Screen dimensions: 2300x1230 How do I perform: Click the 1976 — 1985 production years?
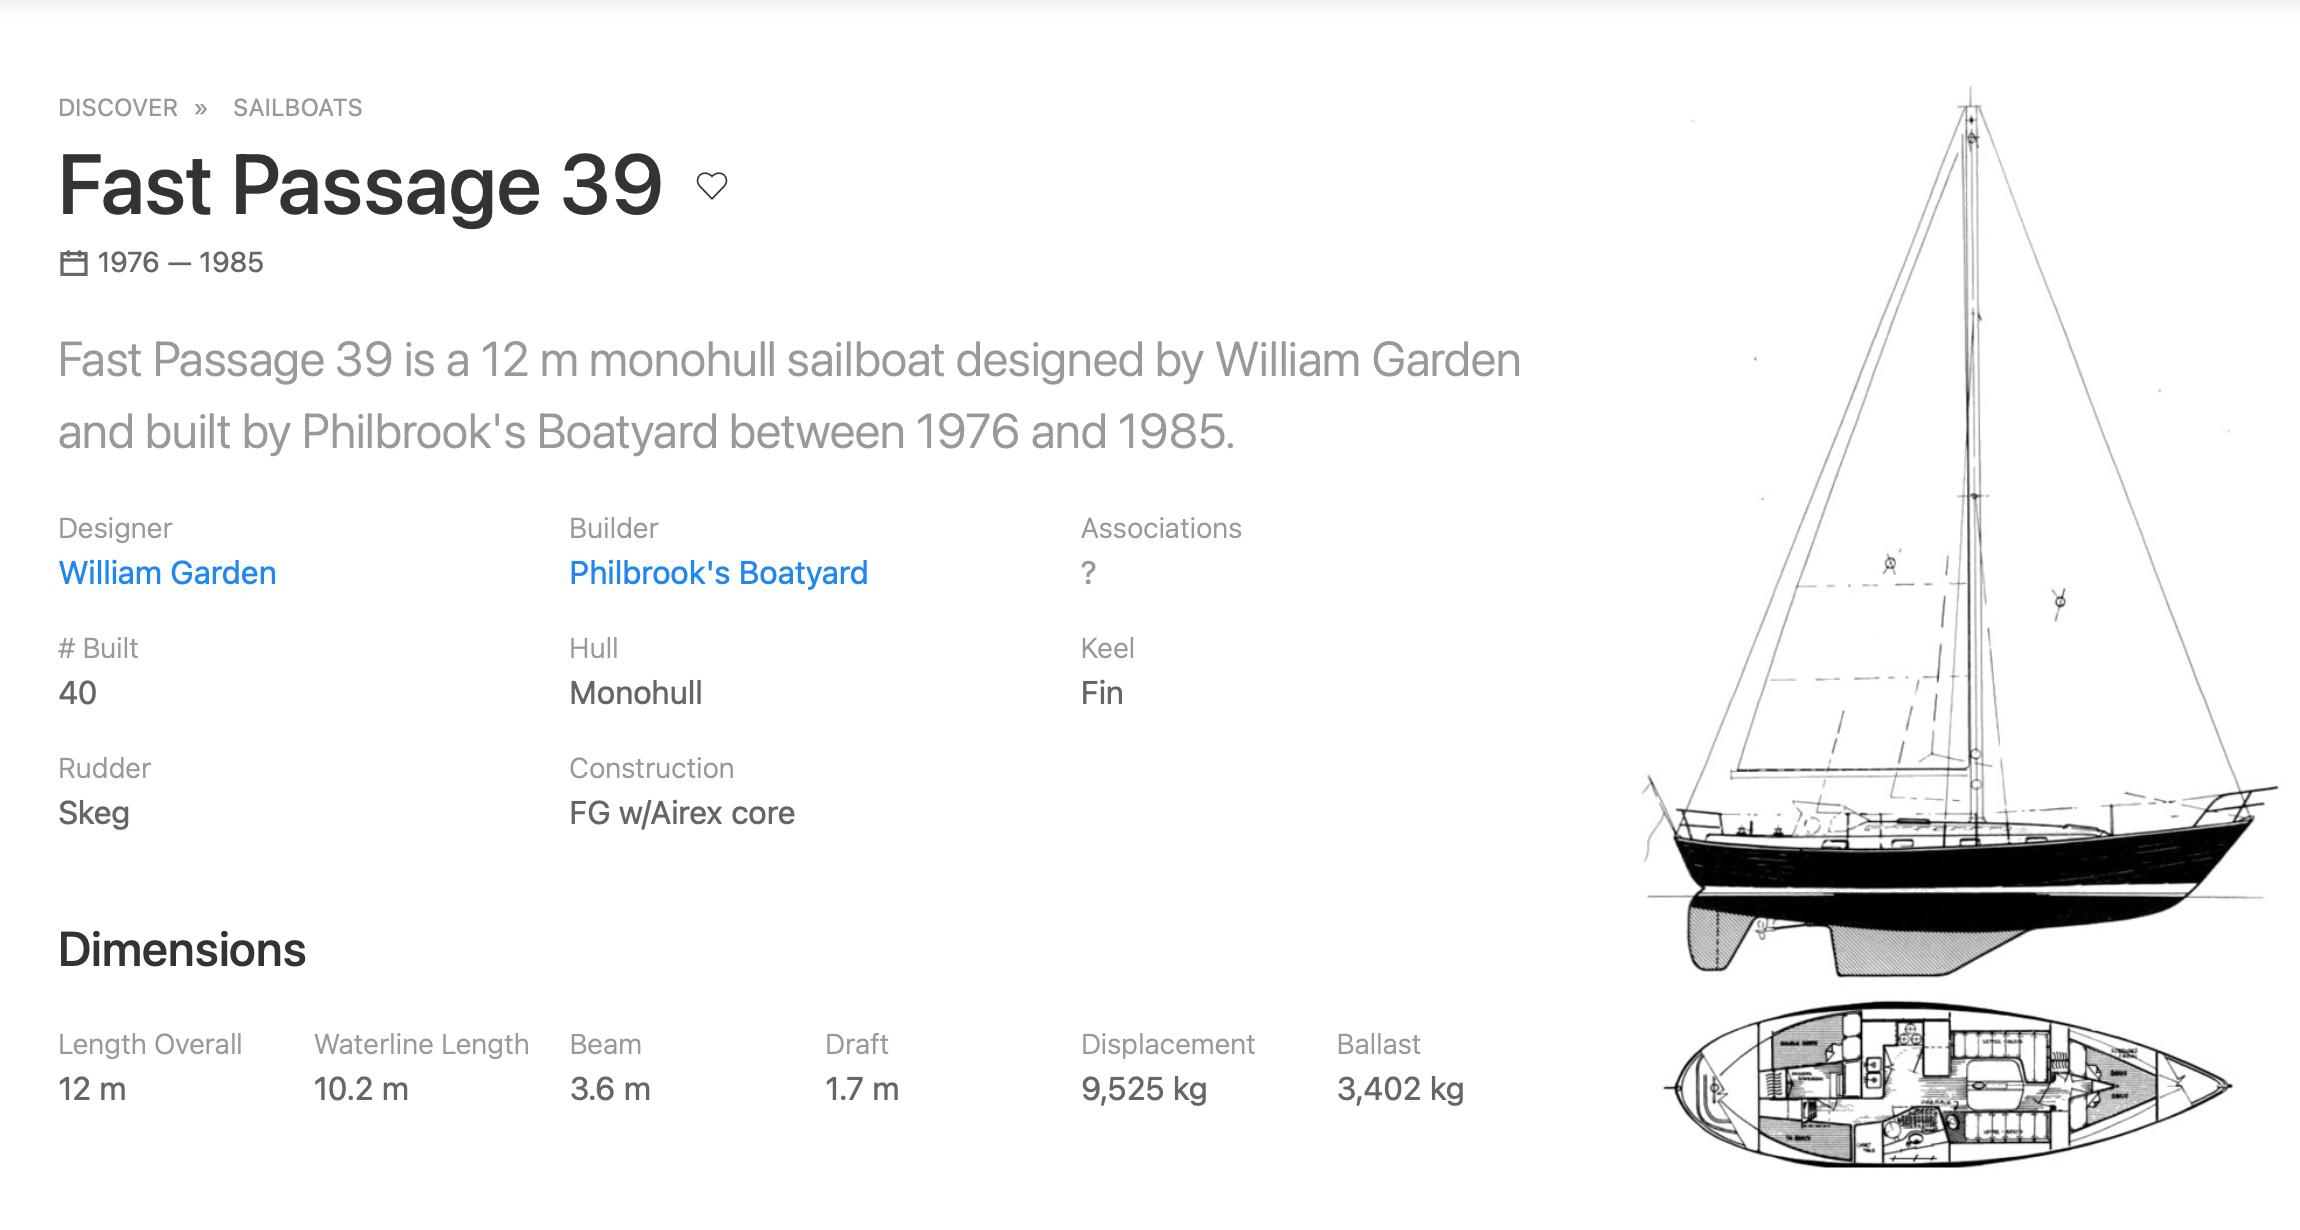181,263
